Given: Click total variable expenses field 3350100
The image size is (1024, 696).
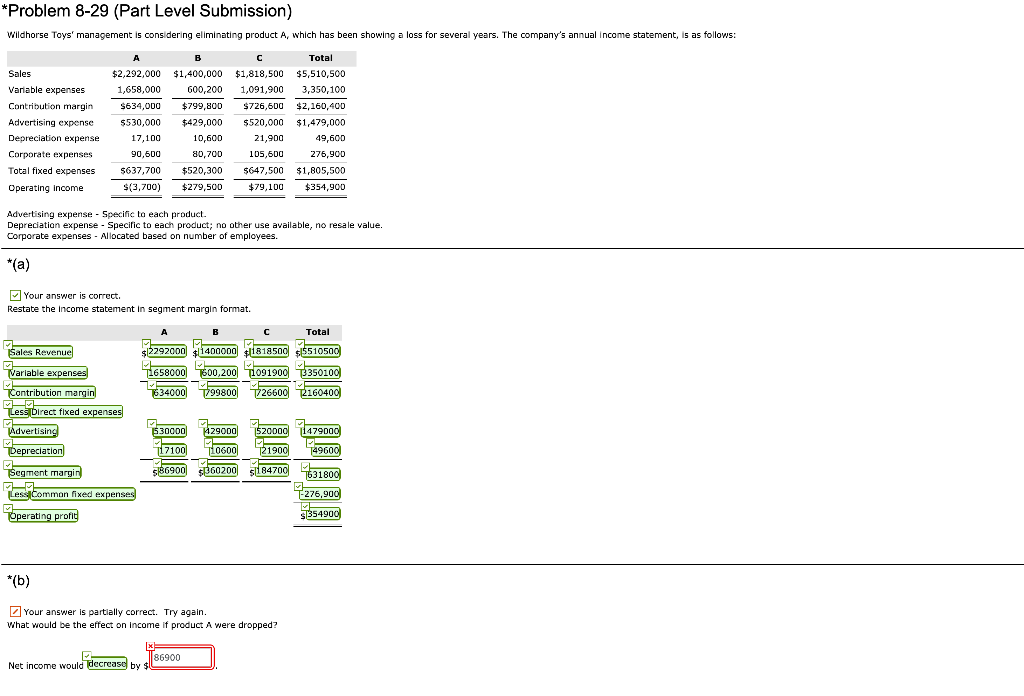Looking at the screenshot, I should coord(321,373).
